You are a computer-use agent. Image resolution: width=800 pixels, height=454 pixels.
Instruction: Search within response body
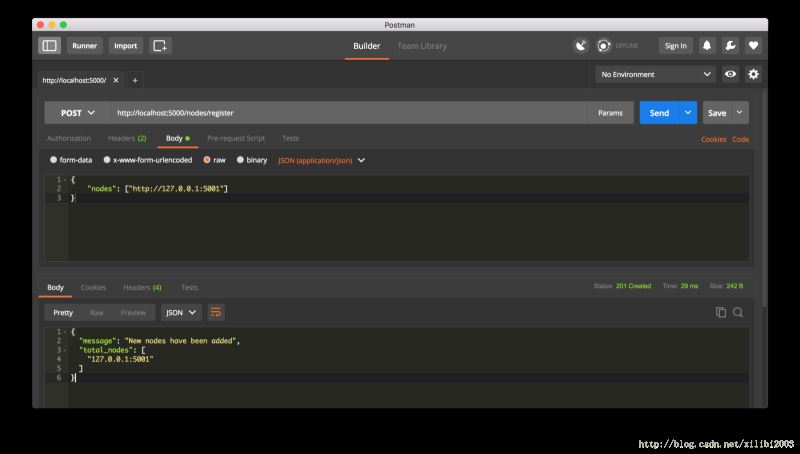coord(738,312)
